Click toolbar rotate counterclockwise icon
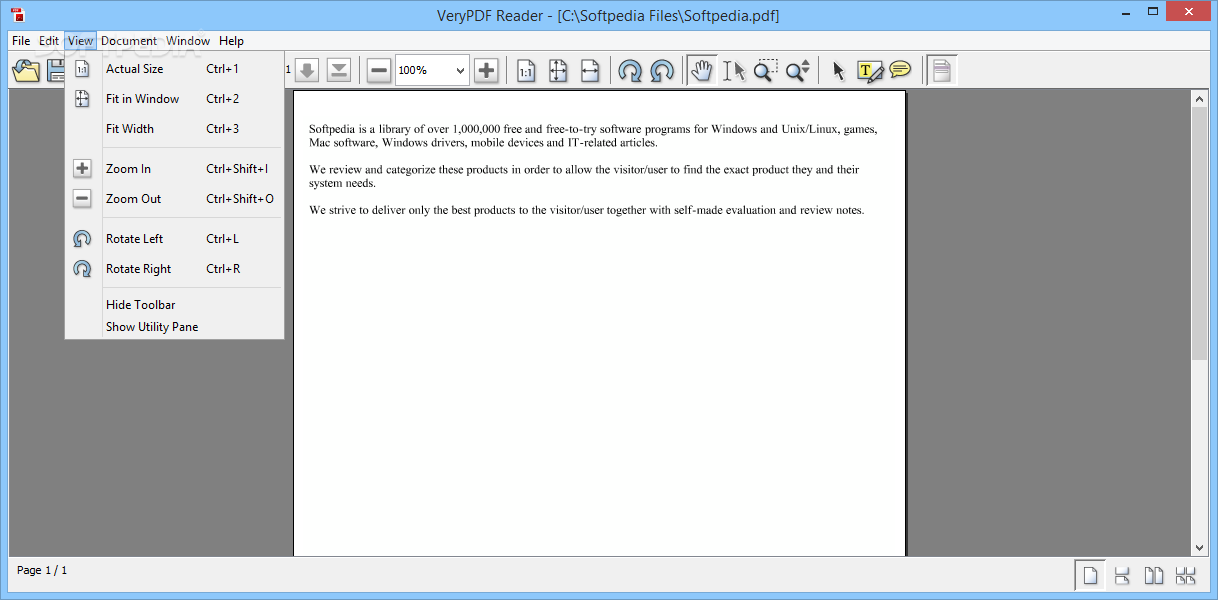Viewport: 1218px width, 600px height. tap(662, 70)
